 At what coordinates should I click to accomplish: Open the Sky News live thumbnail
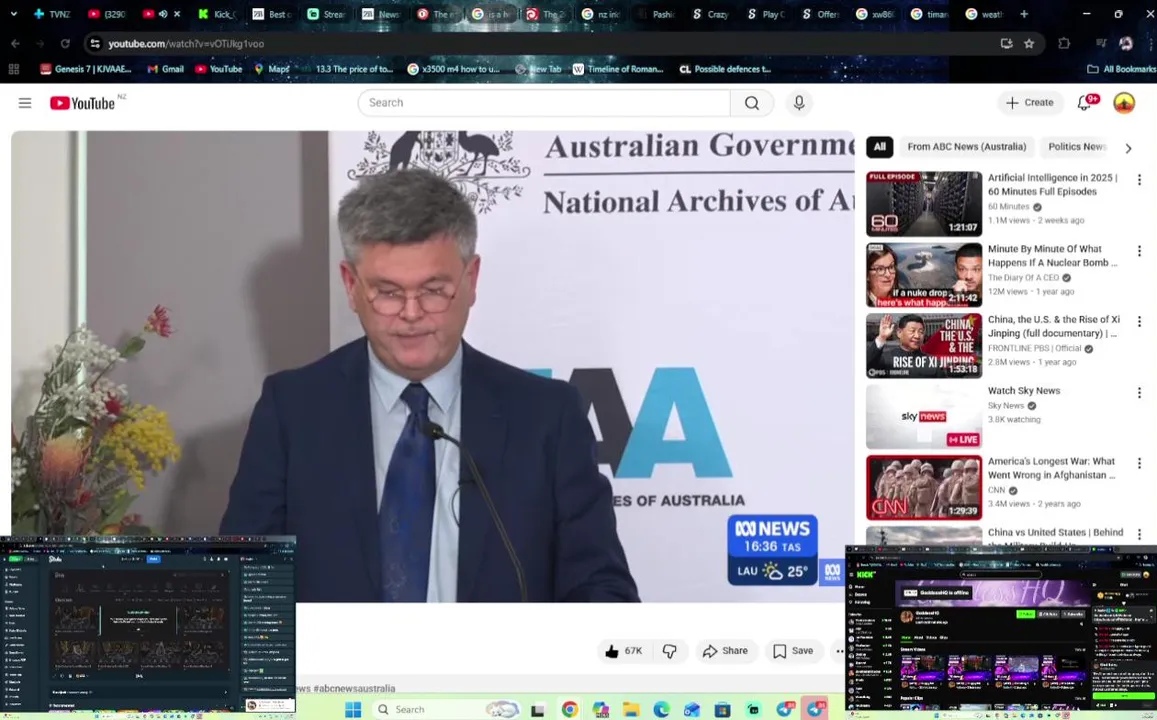point(924,416)
